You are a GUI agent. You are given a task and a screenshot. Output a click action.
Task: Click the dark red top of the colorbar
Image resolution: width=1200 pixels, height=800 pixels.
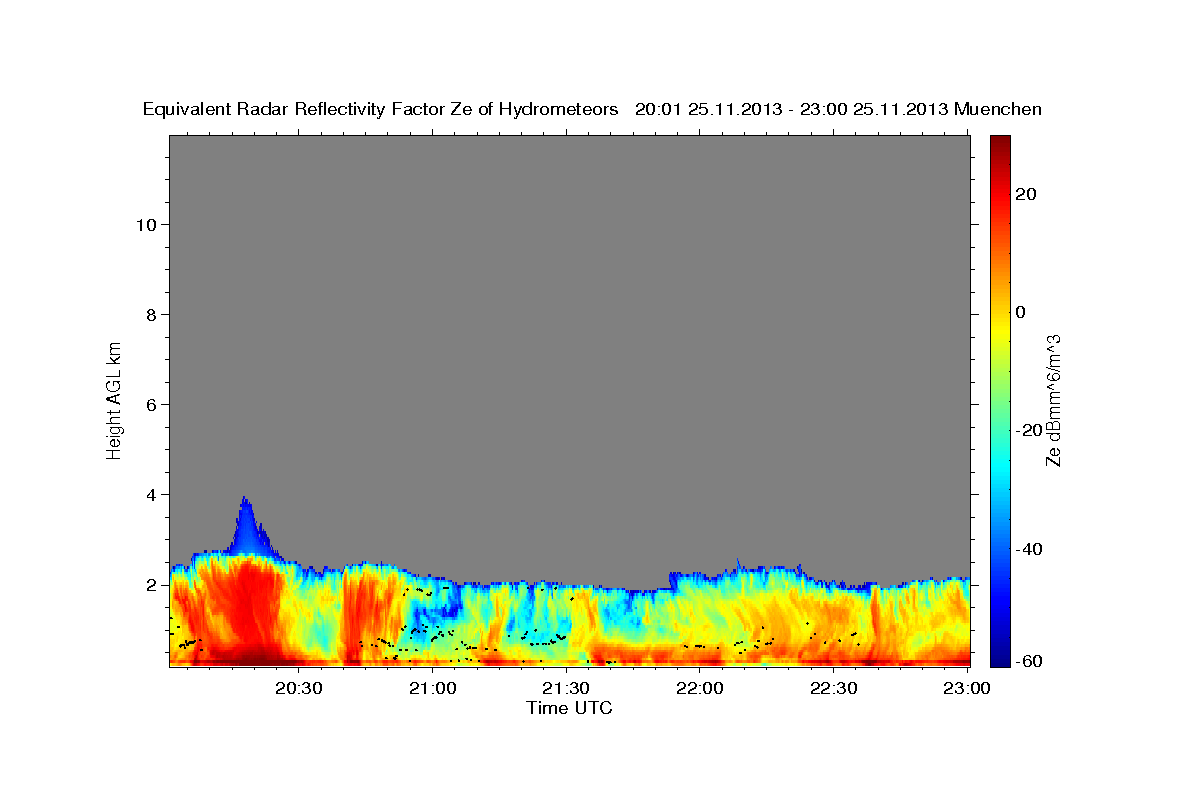(x=999, y=145)
